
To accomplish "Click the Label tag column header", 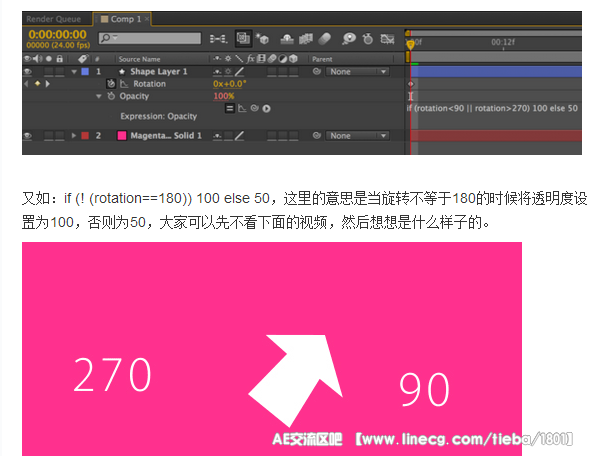I will (83, 59).
